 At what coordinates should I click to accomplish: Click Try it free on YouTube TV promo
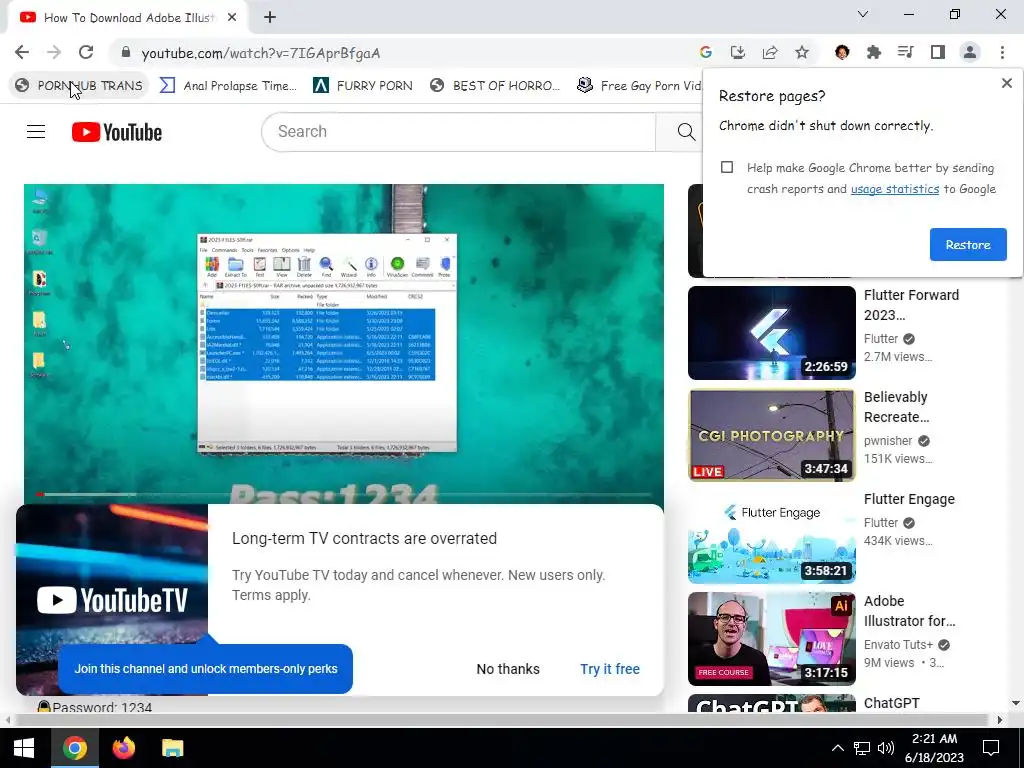(609, 669)
